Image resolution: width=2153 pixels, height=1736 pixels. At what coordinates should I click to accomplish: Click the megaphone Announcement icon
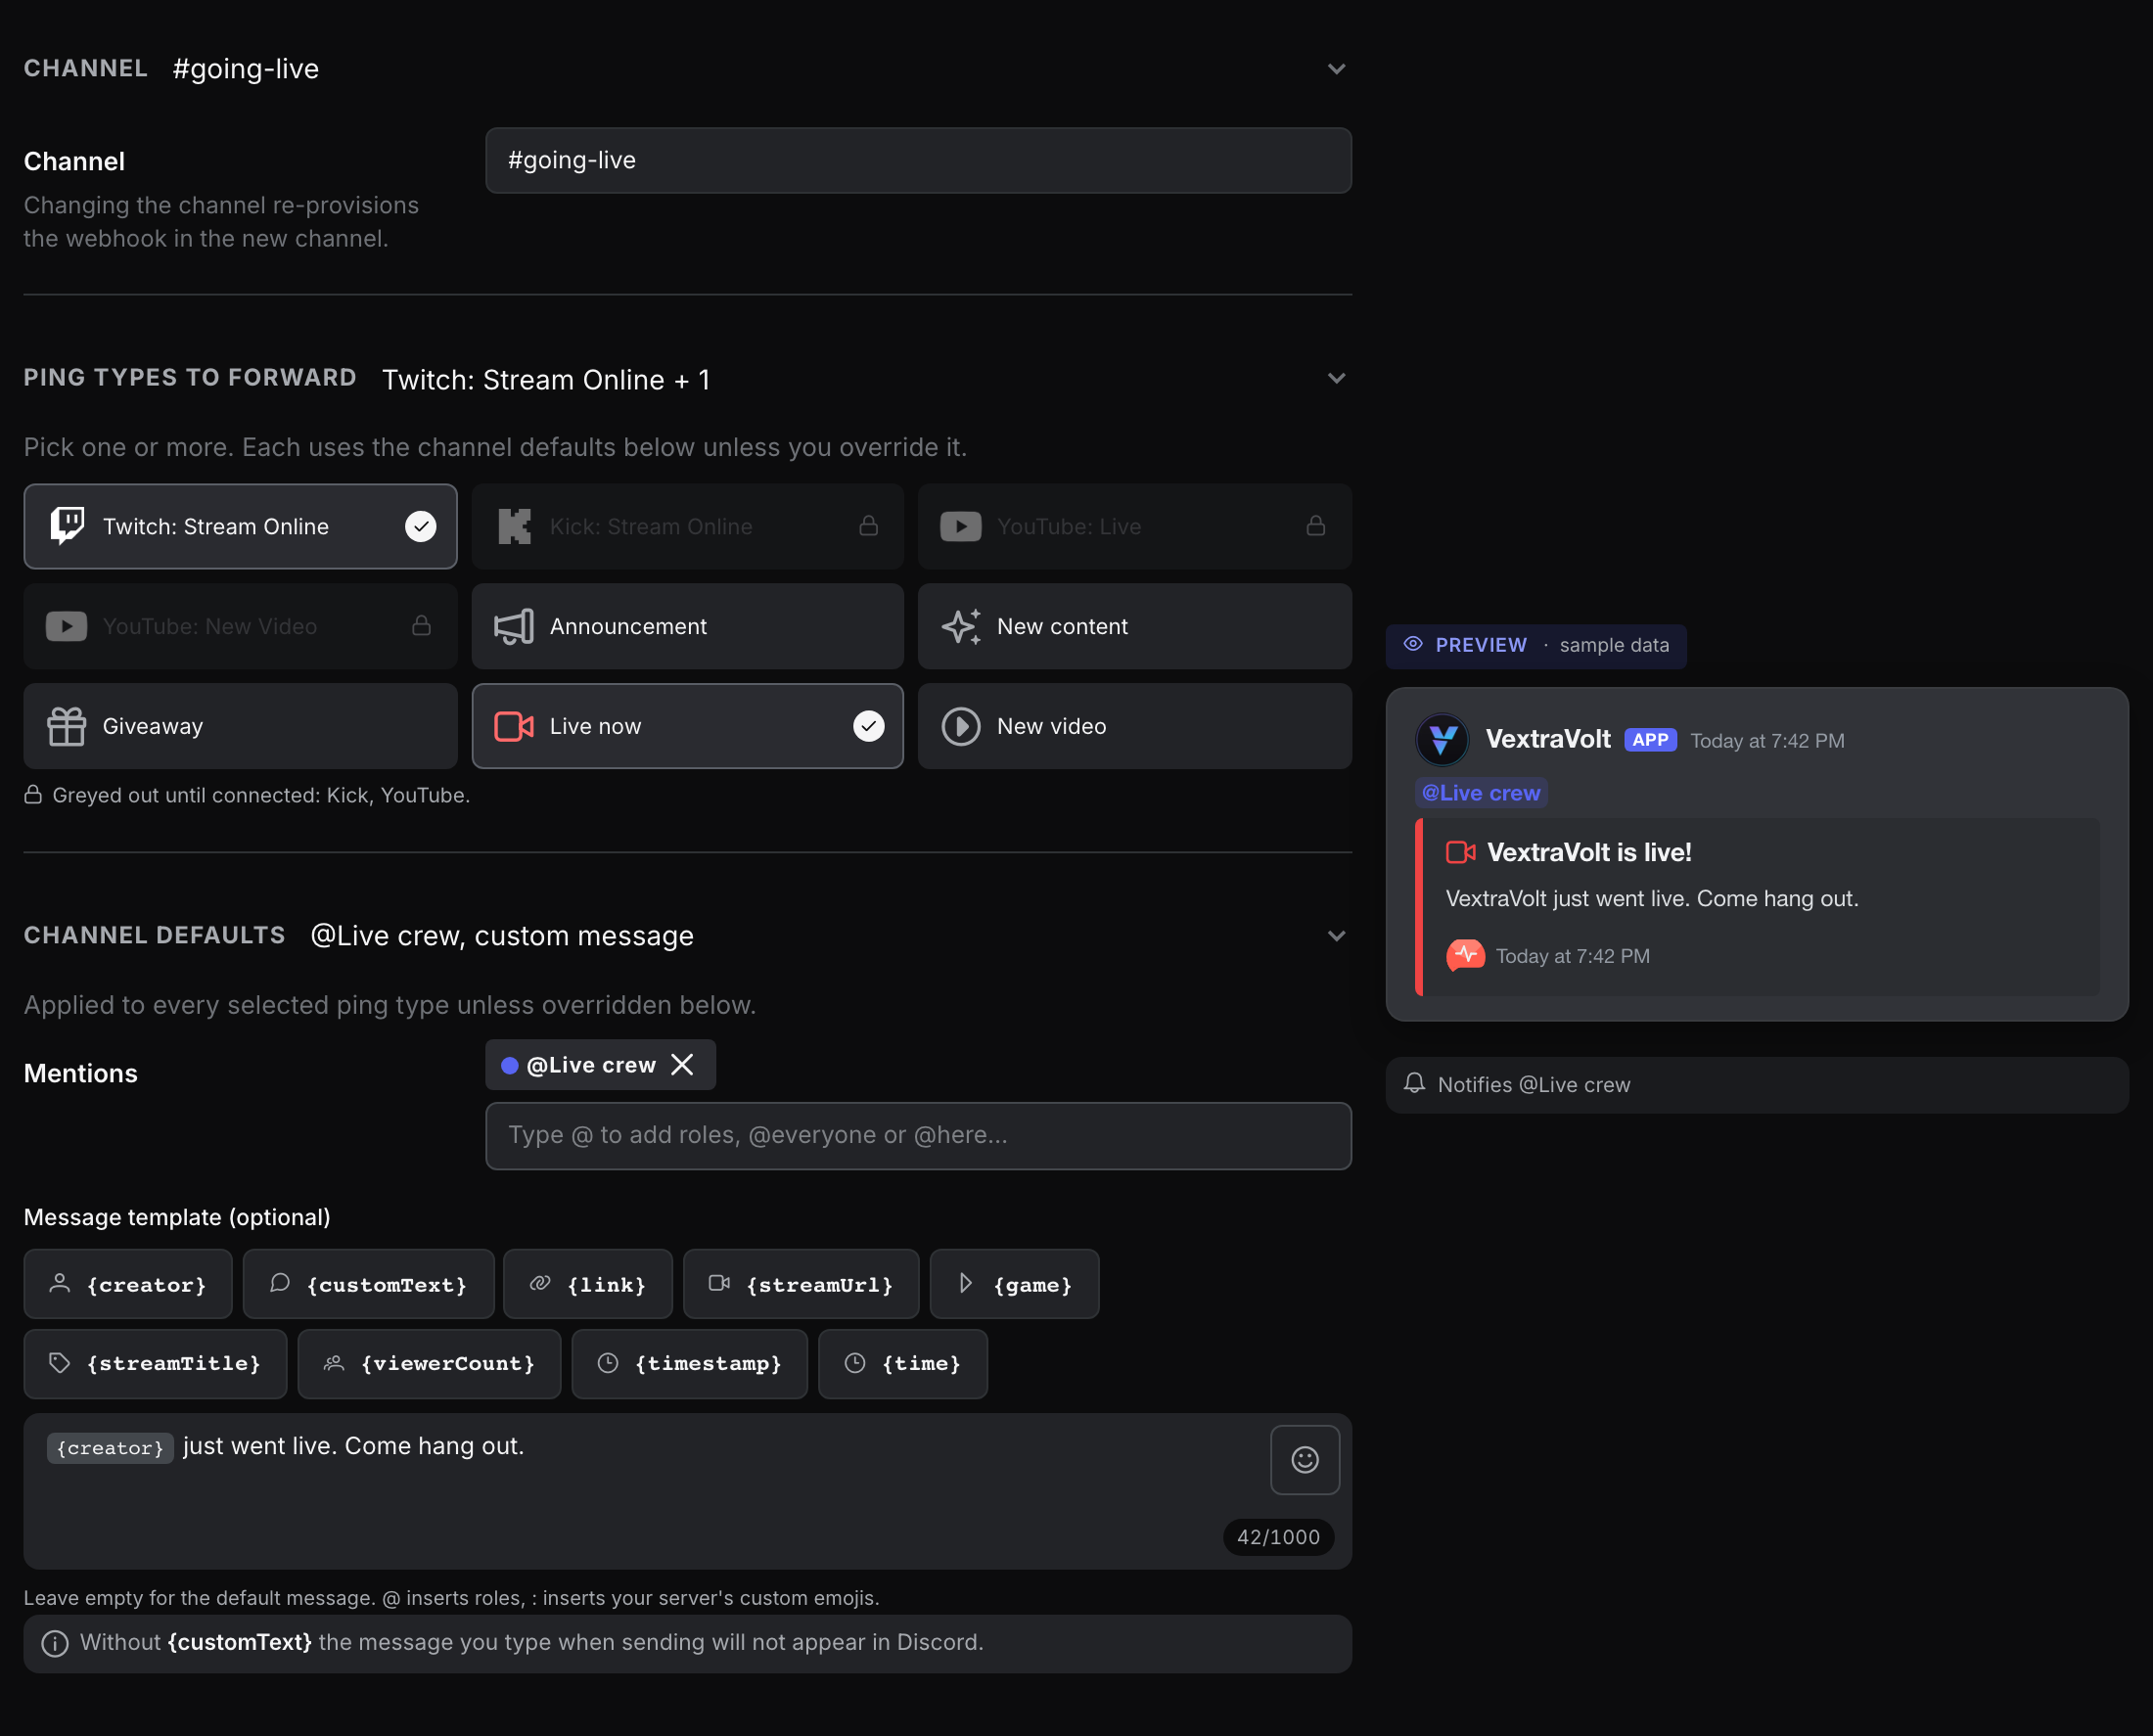pyautogui.click(x=514, y=627)
